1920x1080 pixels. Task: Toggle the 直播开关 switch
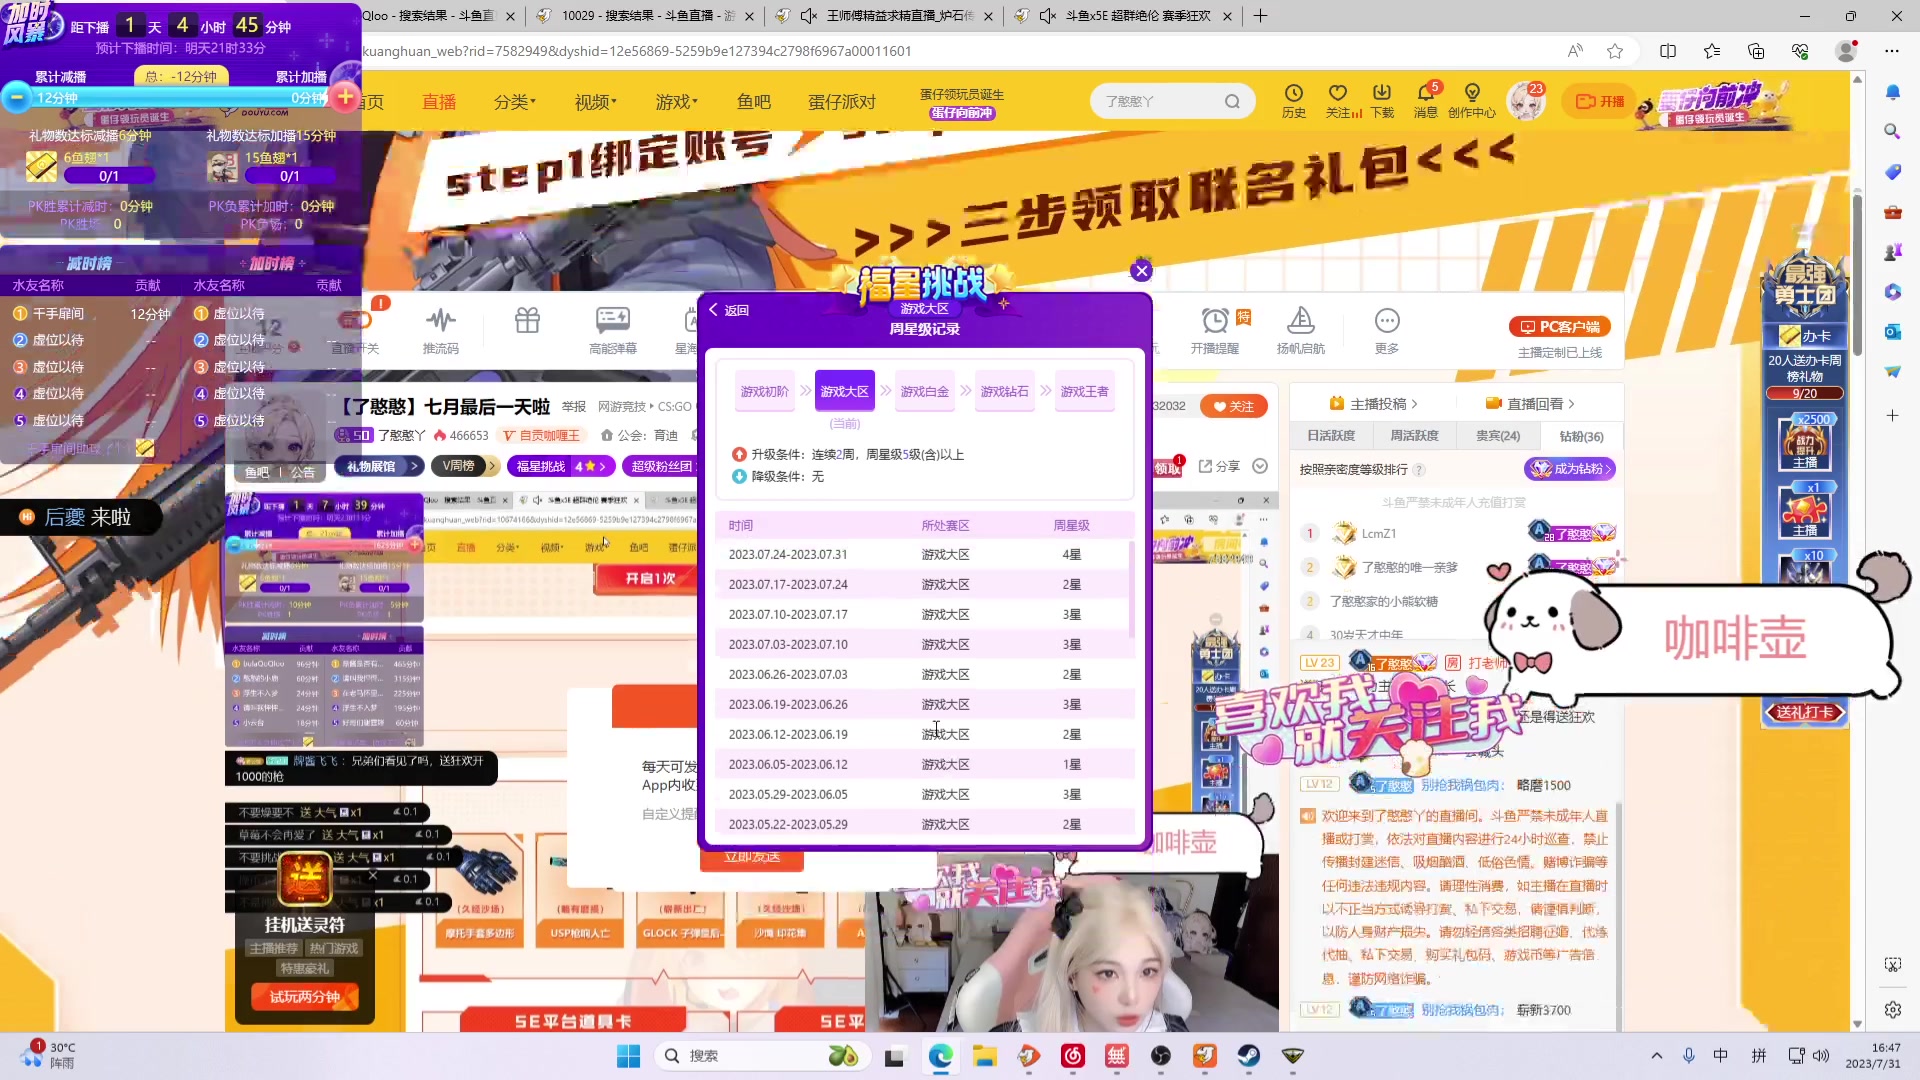click(355, 321)
